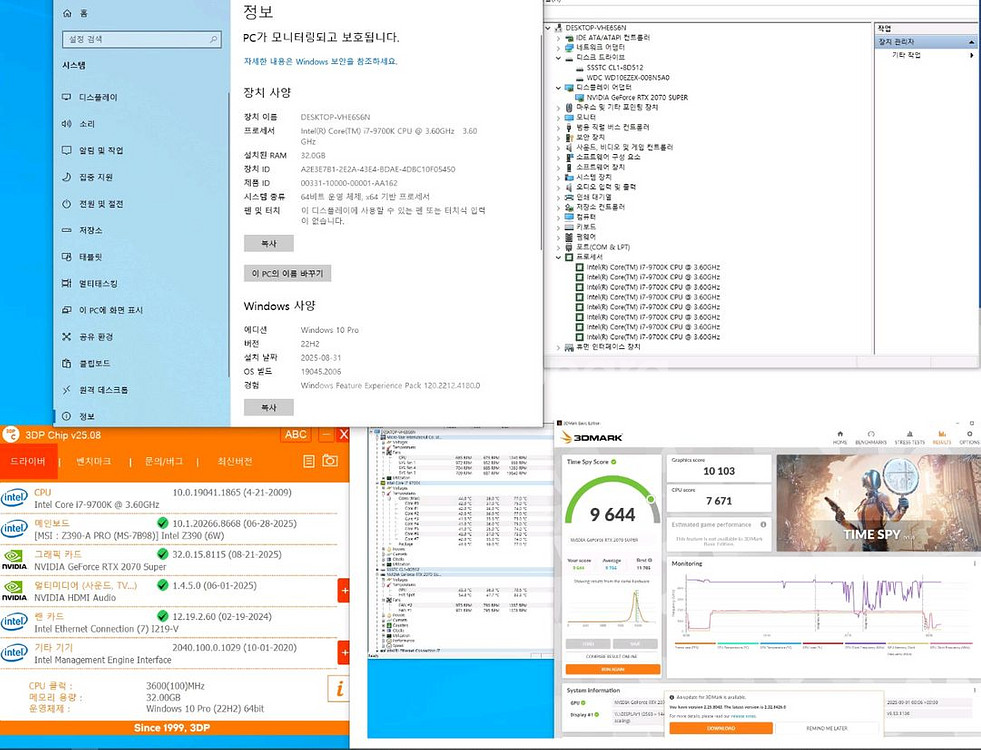Expand IDE ATA/ATAPI 컨트롤러 node
The height and width of the screenshot is (750, 981).
[x=558, y=38]
